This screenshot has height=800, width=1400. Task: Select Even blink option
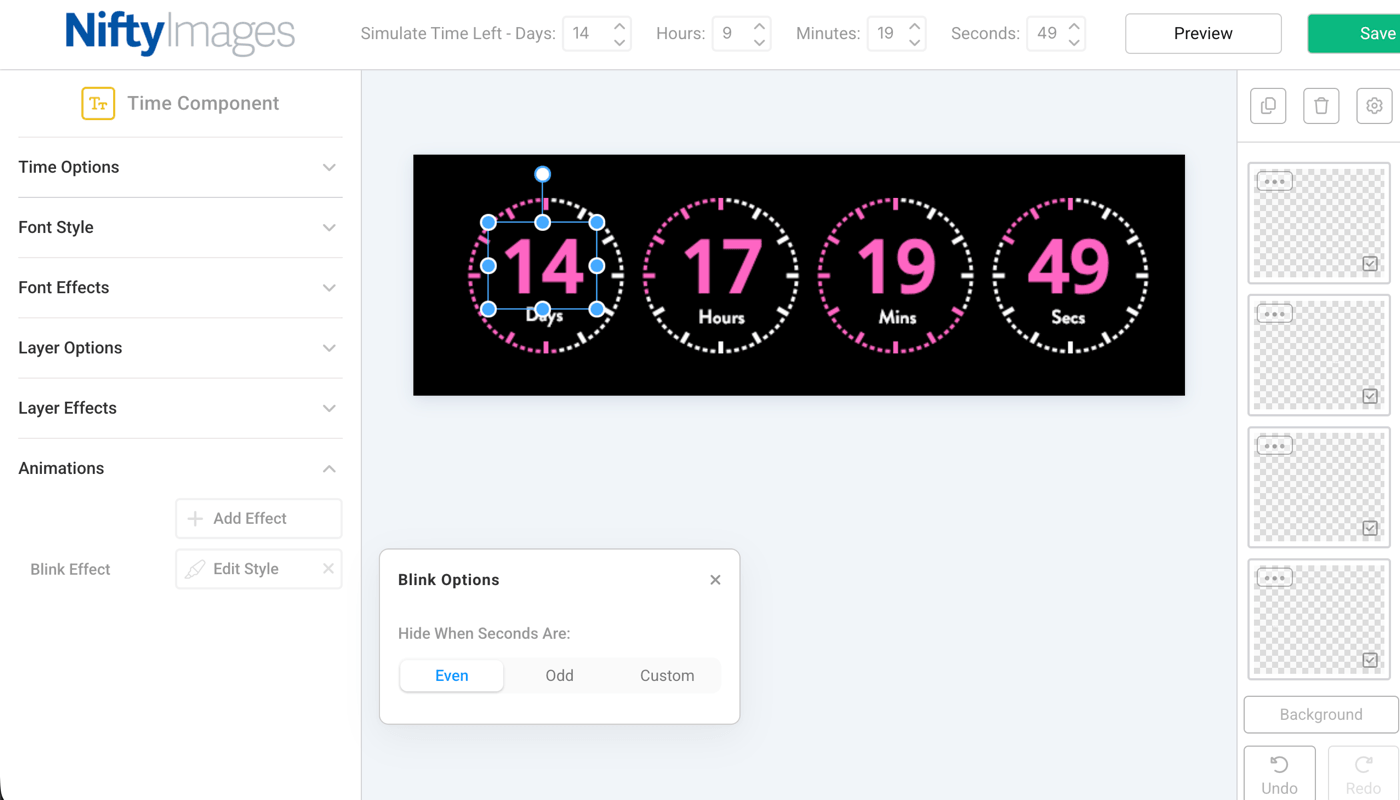point(452,676)
